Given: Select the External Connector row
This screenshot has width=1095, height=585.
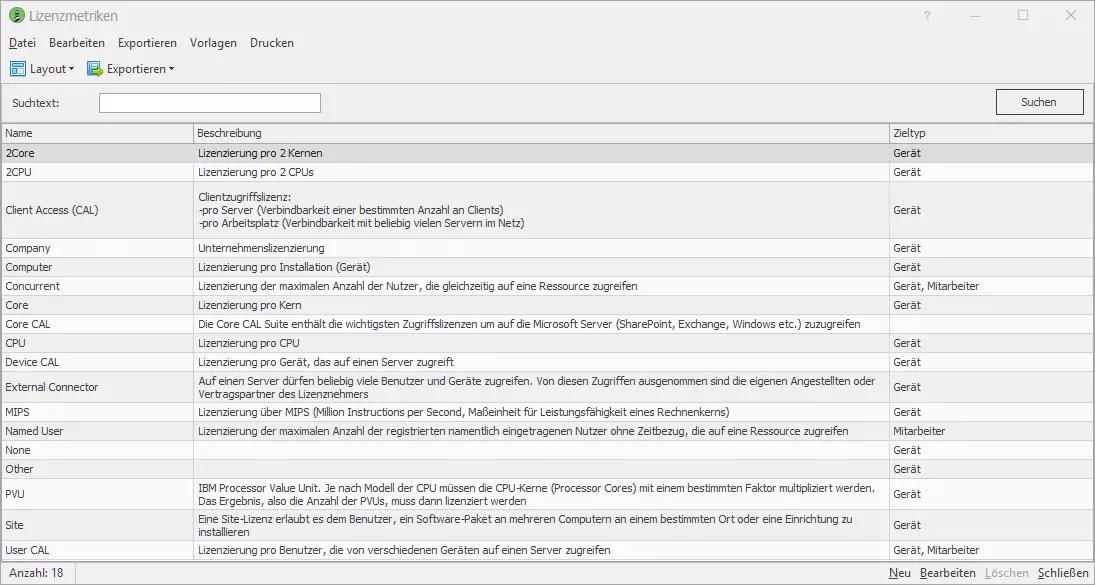Looking at the screenshot, I should coord(548,387).
